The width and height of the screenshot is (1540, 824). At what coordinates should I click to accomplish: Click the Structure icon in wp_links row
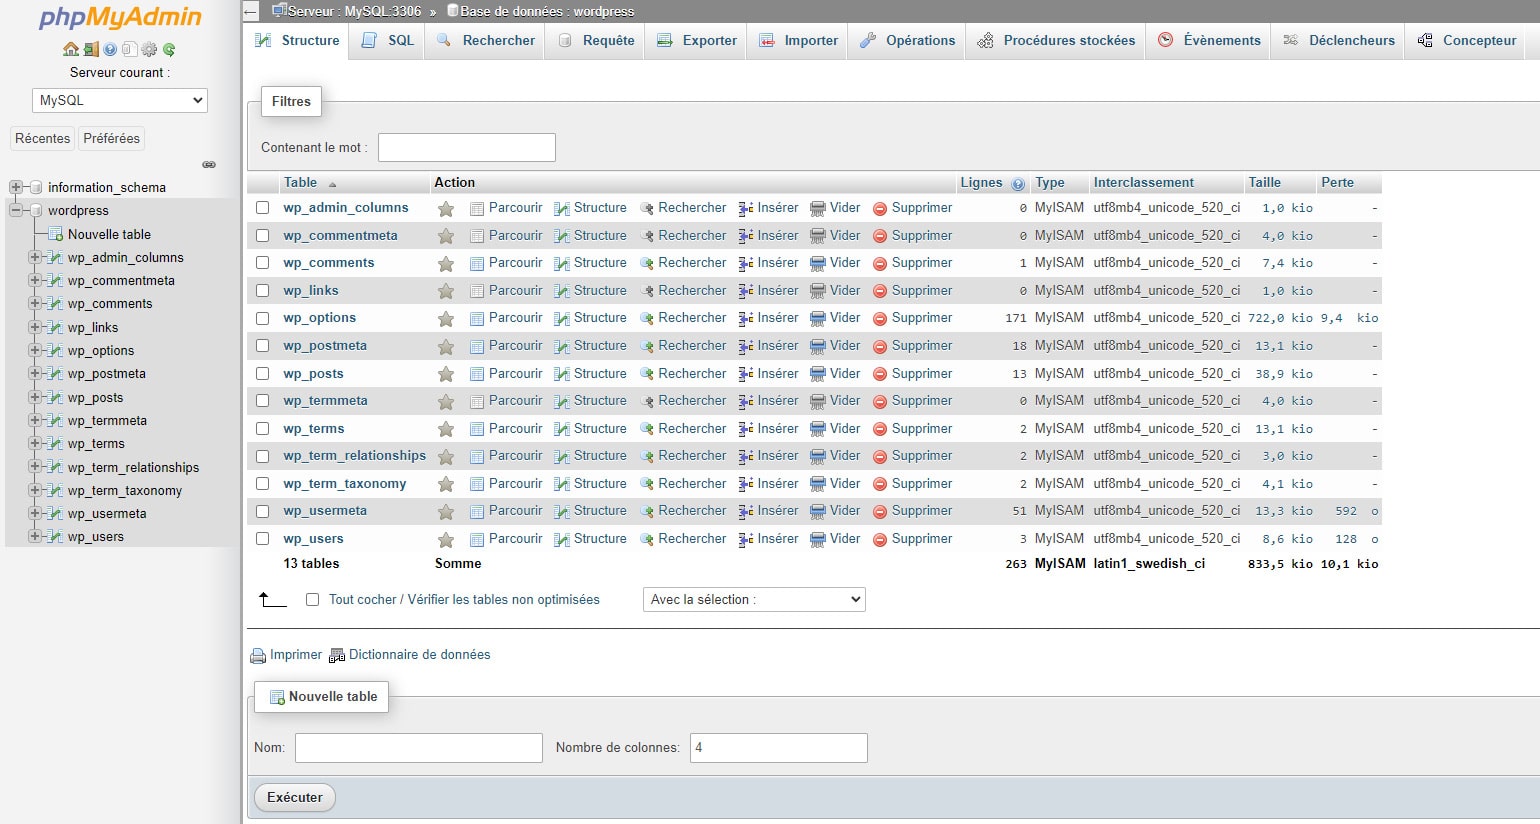pos(562,291)
